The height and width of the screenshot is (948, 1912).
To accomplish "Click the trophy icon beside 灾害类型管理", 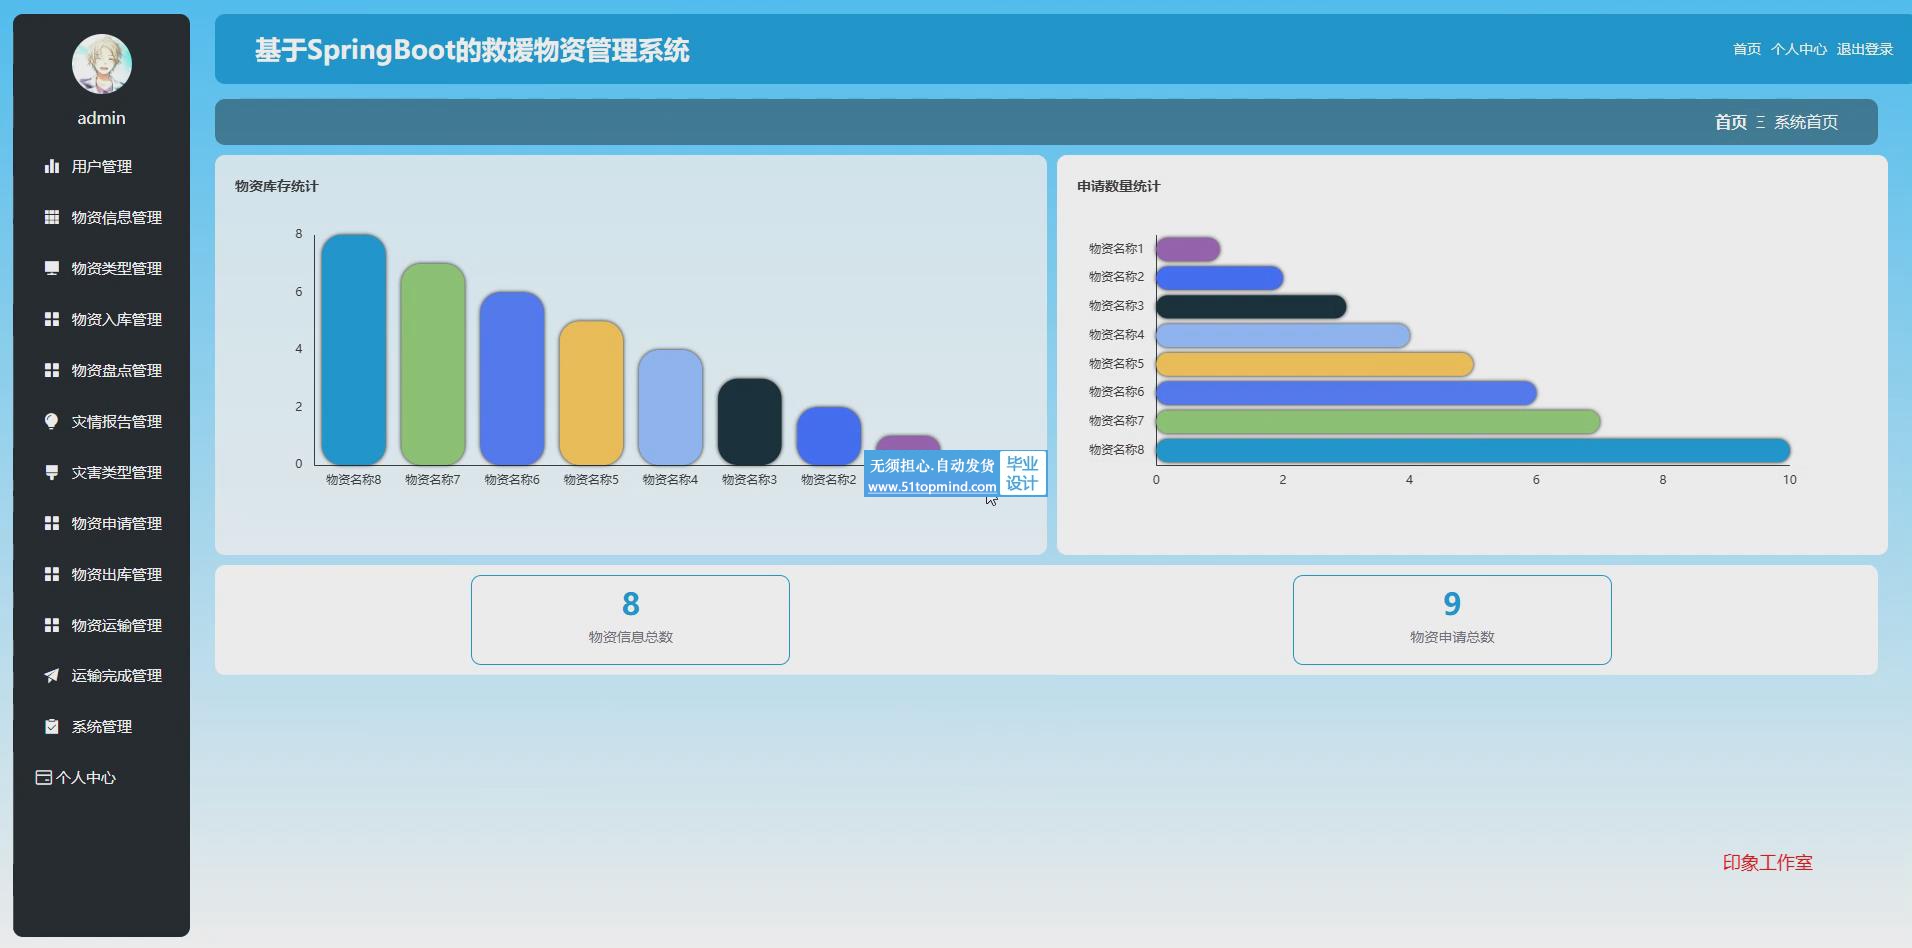I will click(x=52, y=473).
